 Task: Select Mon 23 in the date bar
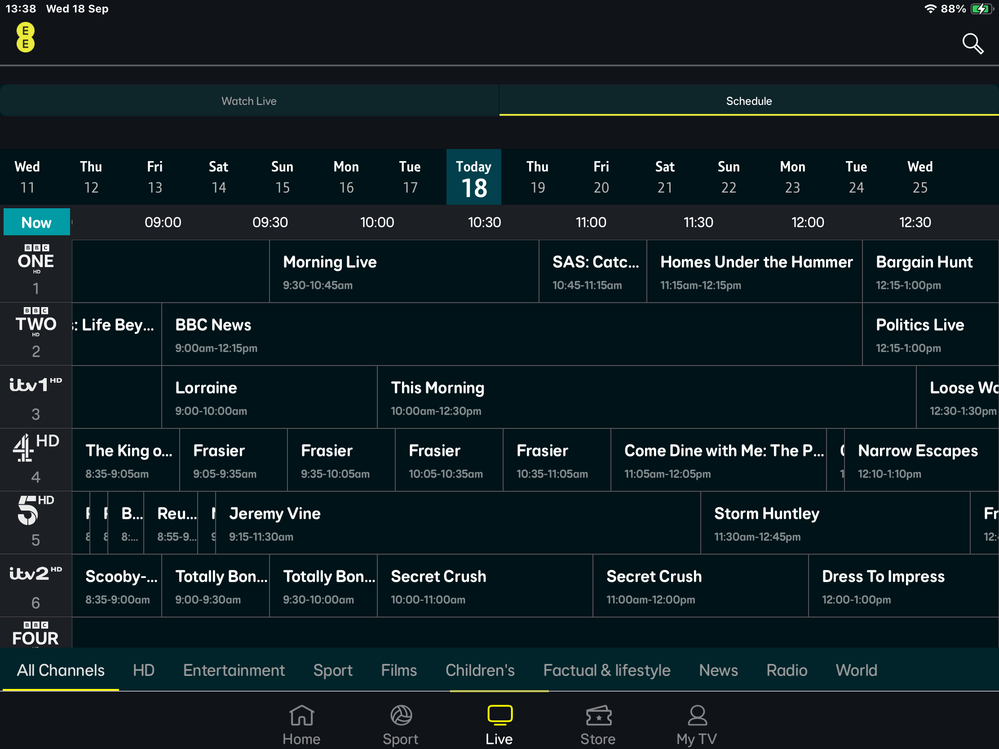(792, 177)
